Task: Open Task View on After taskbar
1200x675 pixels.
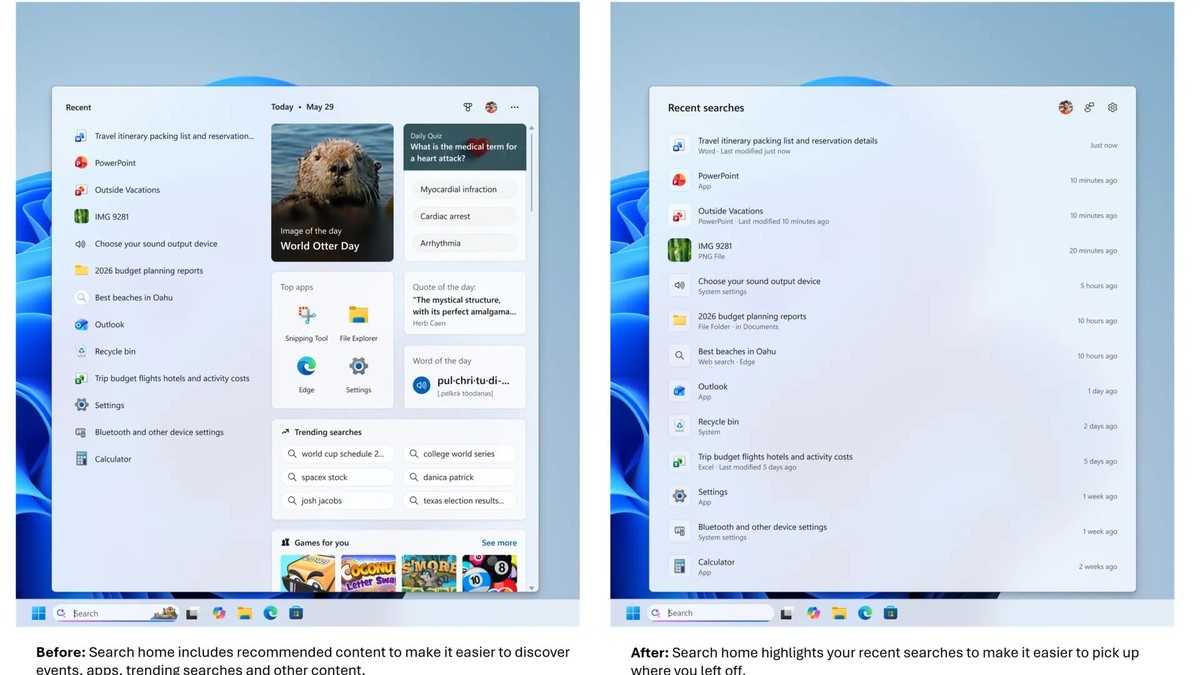Action: tap(787, 613)
